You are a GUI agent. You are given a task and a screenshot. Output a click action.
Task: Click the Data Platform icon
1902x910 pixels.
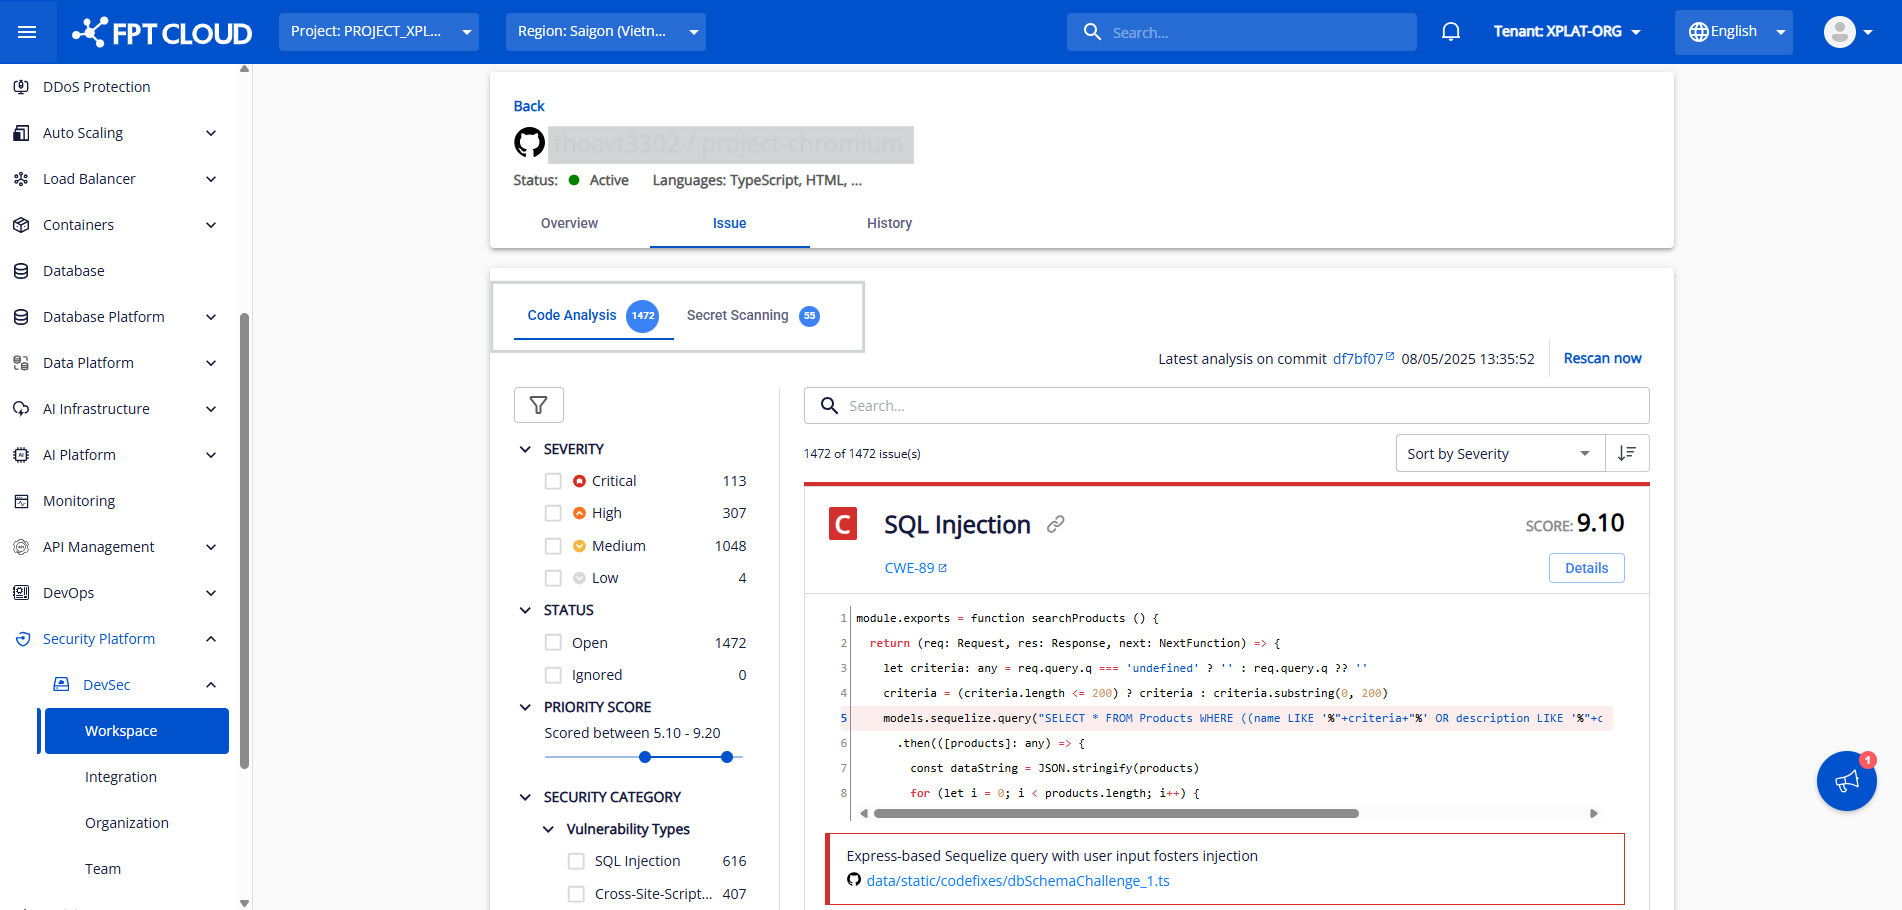tap(21, 363)
